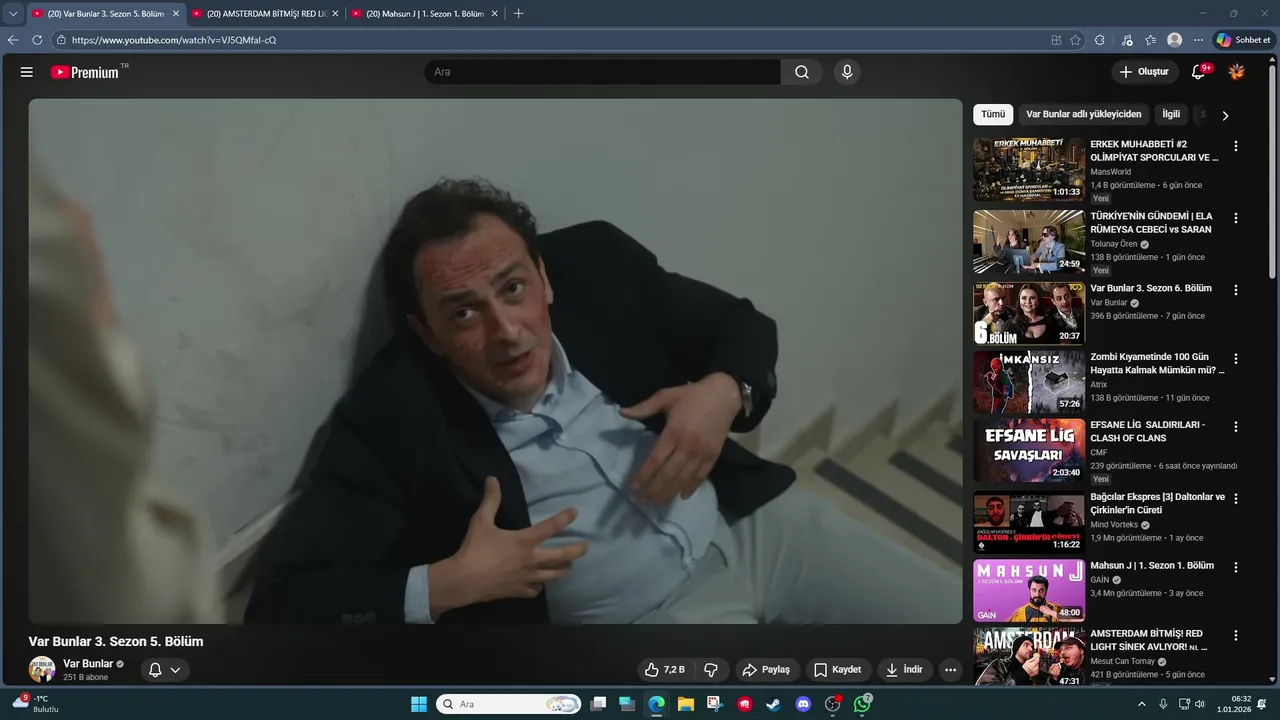The image size is (1280, 720).
Task: Open the volume control in system tray
Action: [x=1200, y=704]
